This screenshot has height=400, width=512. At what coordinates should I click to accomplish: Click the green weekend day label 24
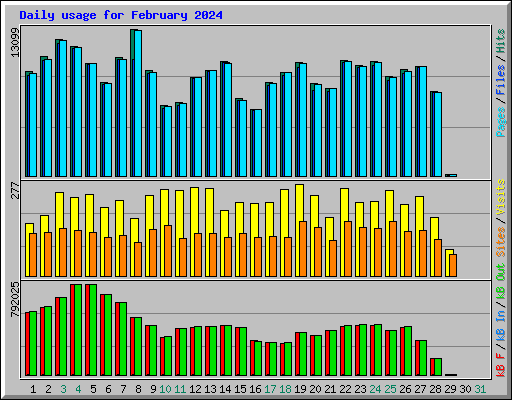click(x=375, y=389)
